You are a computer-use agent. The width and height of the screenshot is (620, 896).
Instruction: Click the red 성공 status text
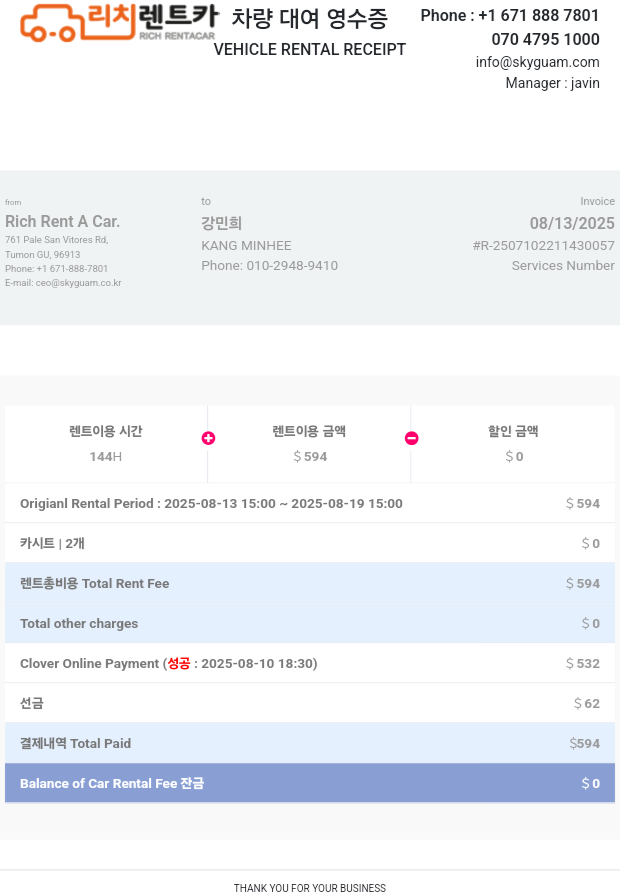[178, 663]
